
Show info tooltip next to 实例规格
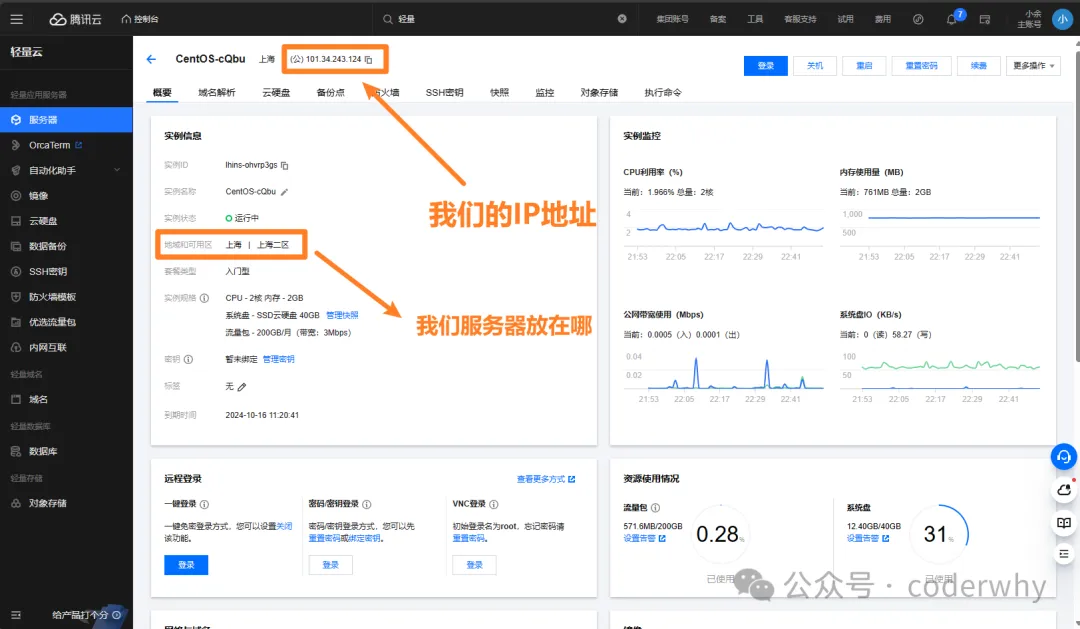tap(205, 298)
